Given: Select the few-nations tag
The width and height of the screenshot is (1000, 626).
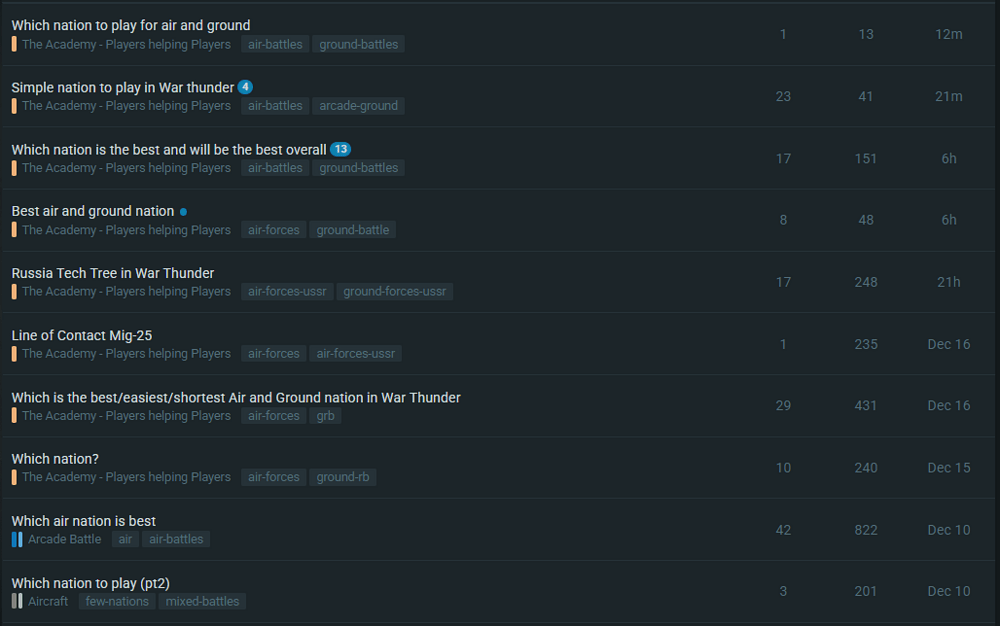Looking at the screenshot, I should (x=117, y=601).
